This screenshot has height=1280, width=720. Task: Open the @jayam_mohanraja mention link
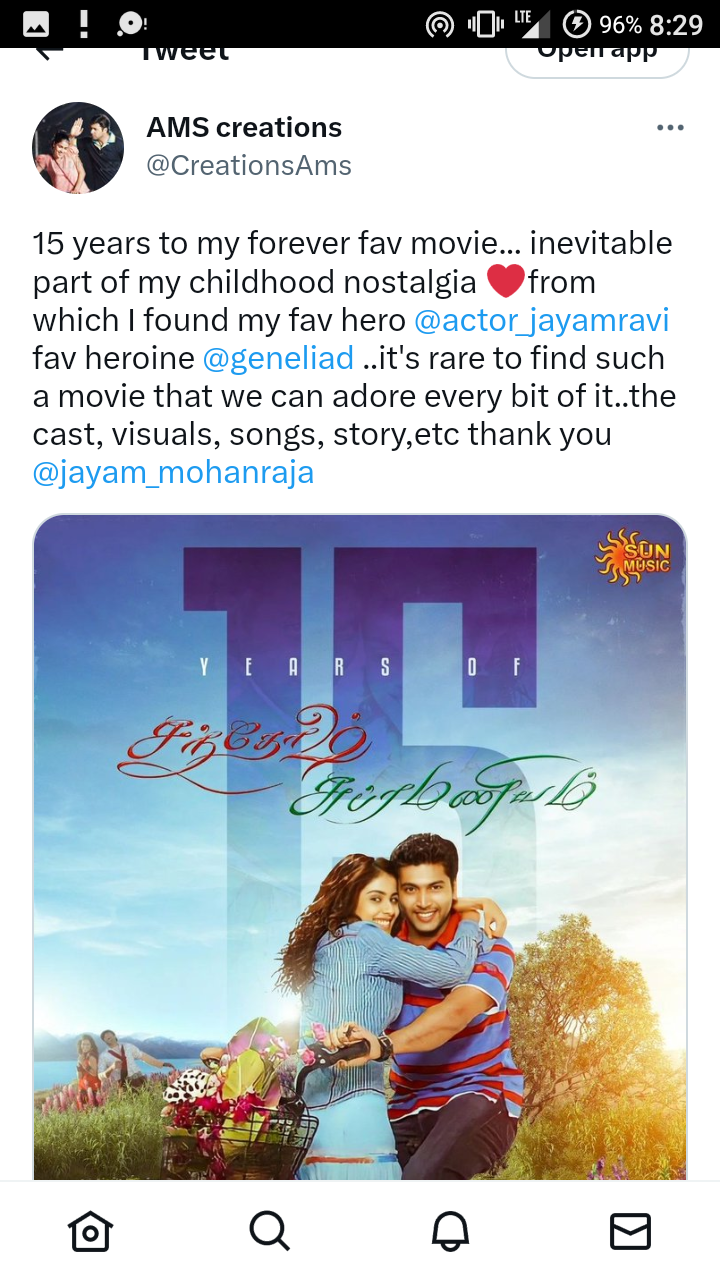(173, 472)
